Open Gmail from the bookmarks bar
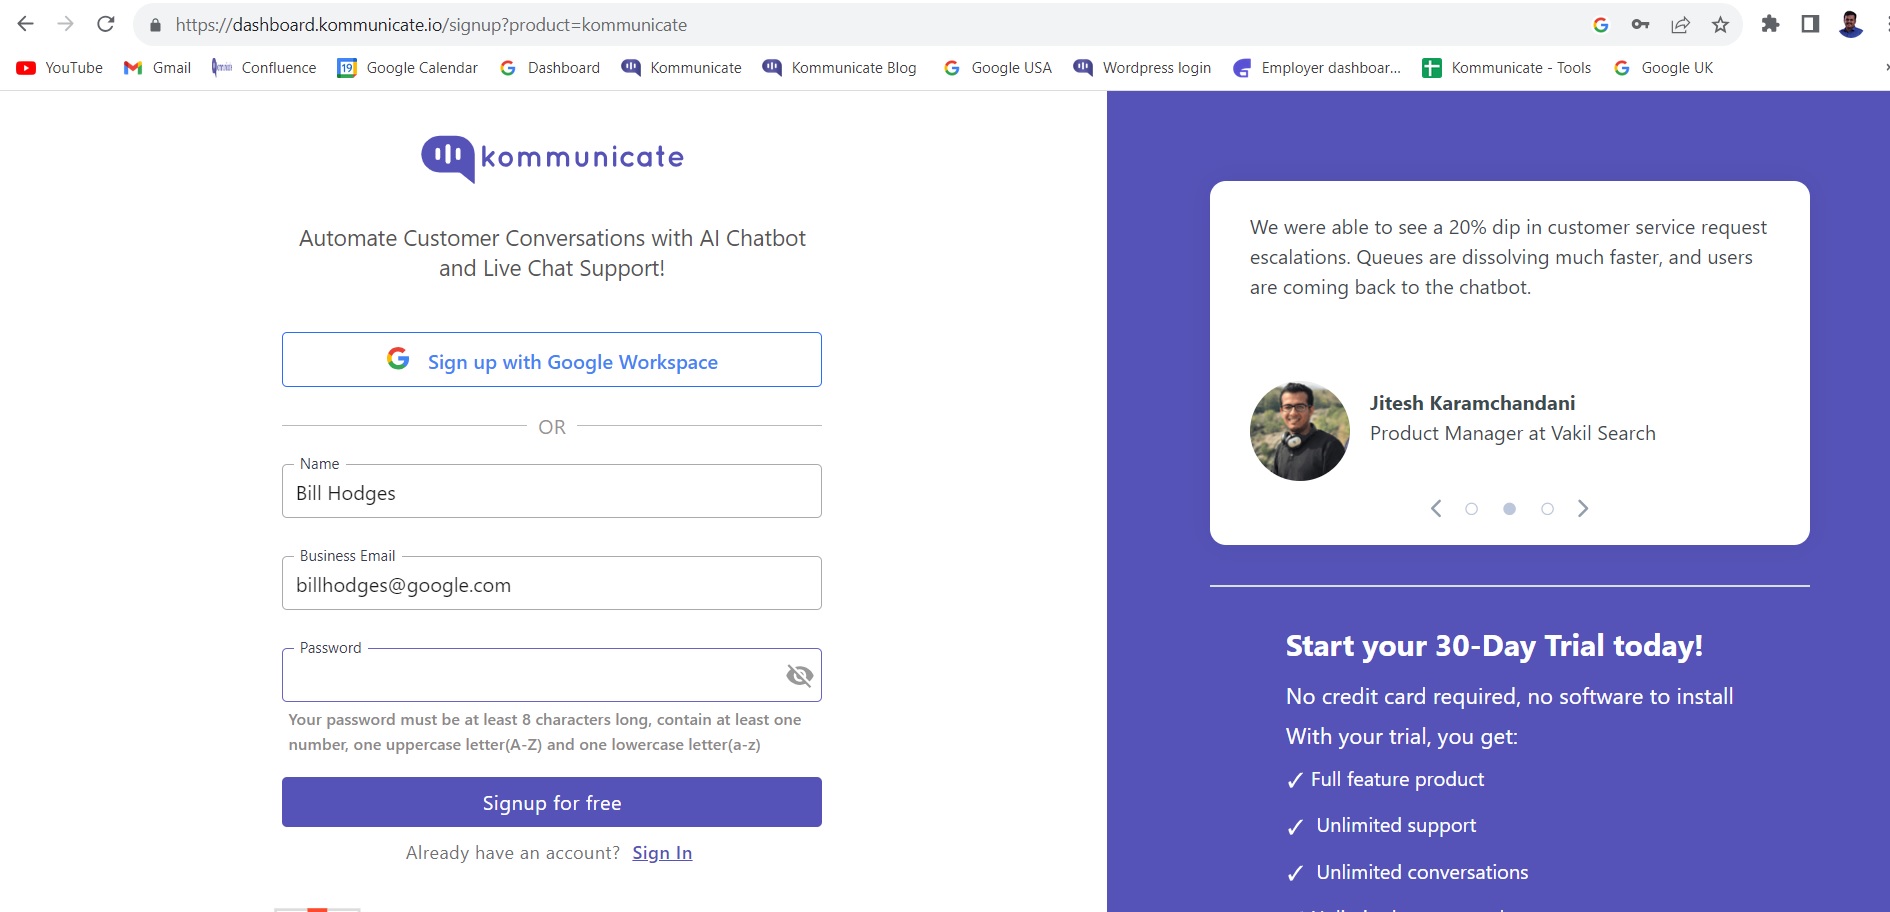The height and width of the screenshot is (912, 1890). [x=157, y=68]
